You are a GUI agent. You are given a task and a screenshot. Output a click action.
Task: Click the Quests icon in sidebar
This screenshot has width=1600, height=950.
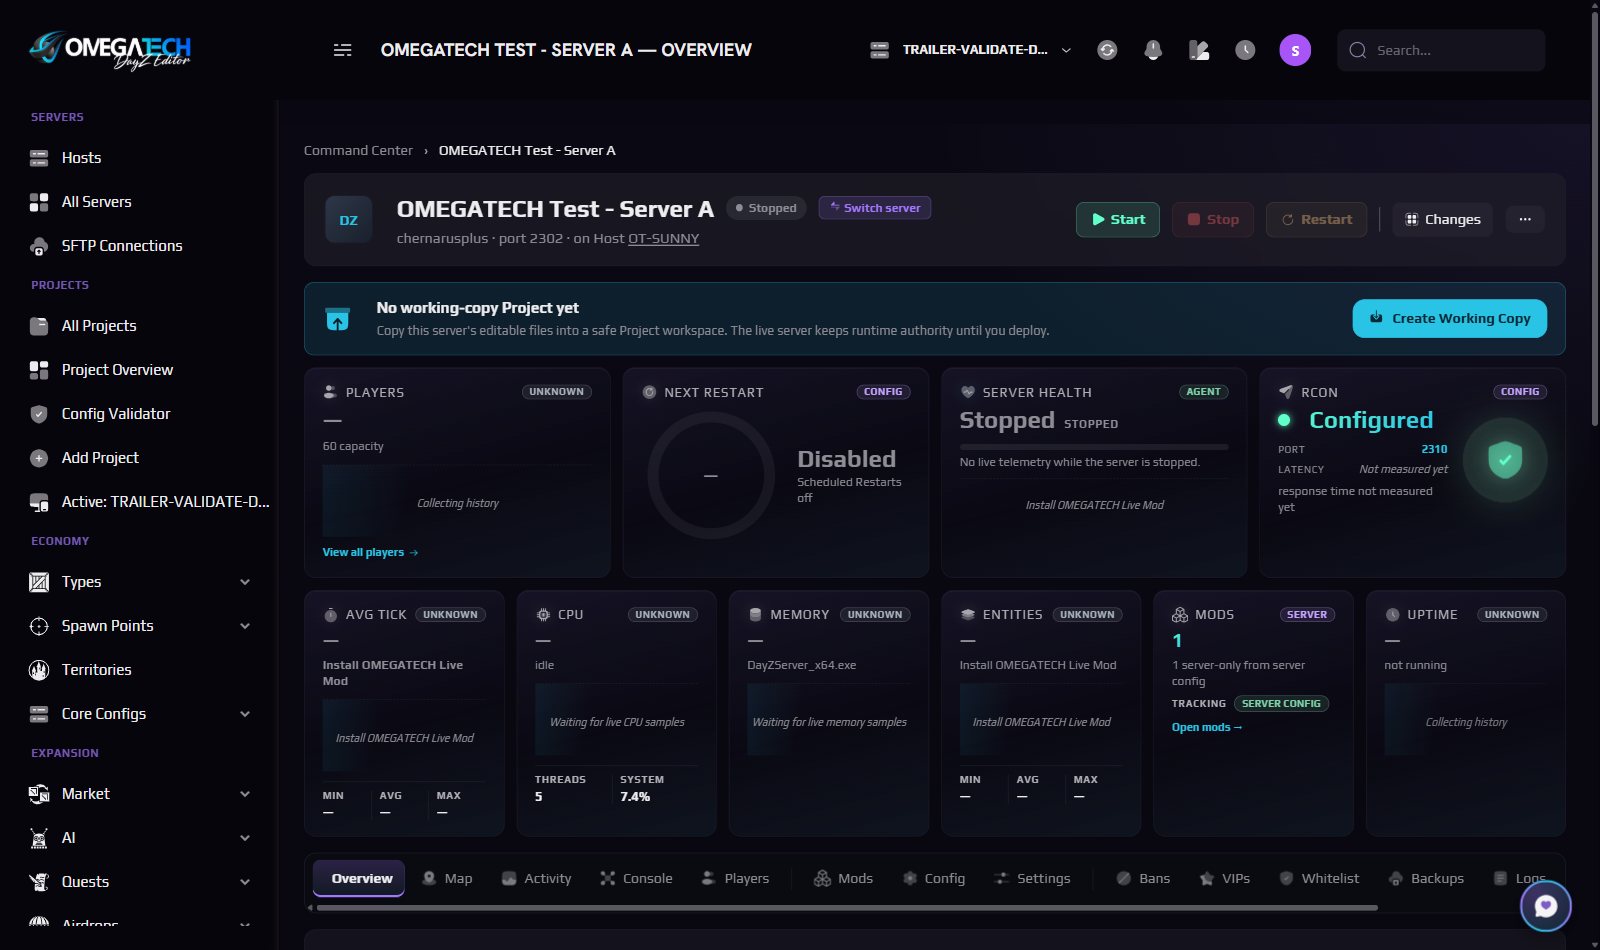39,882
